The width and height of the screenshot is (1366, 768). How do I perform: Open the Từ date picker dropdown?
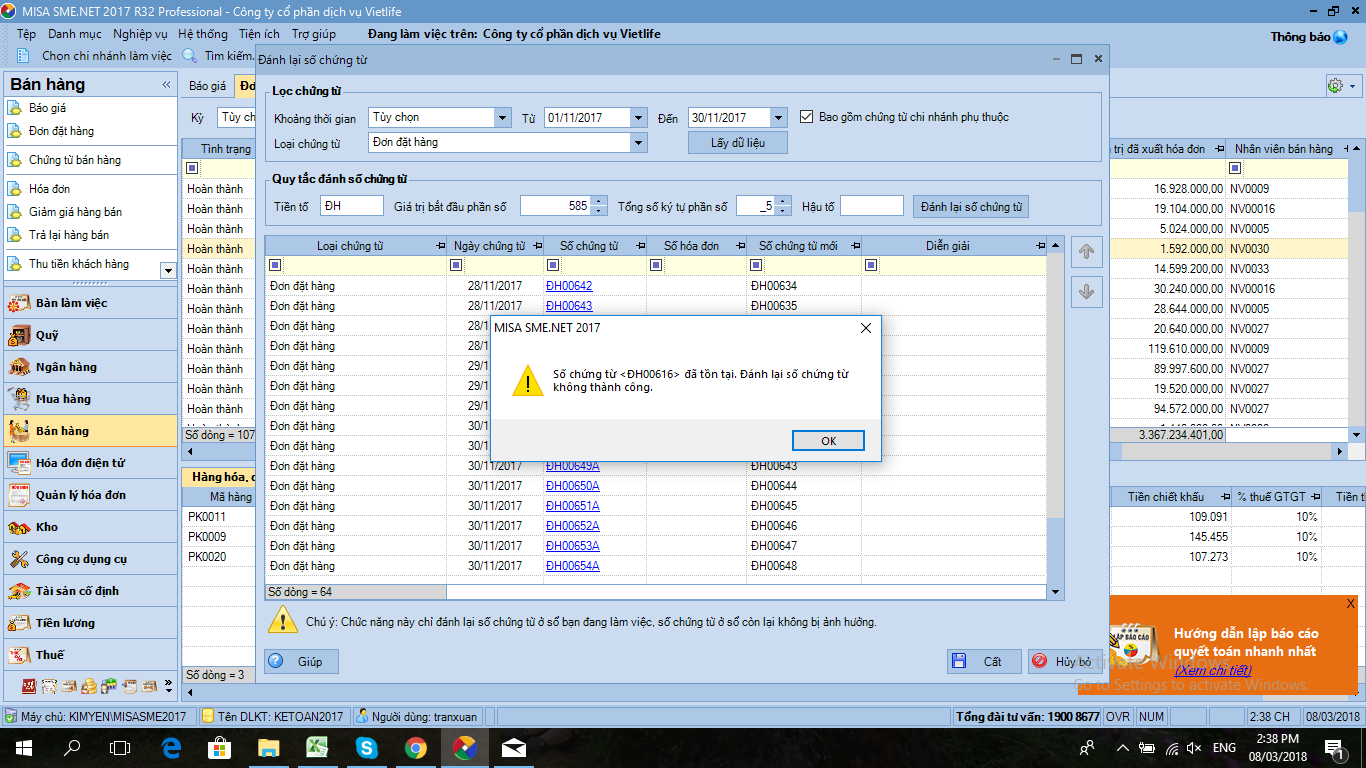[638, 118]
